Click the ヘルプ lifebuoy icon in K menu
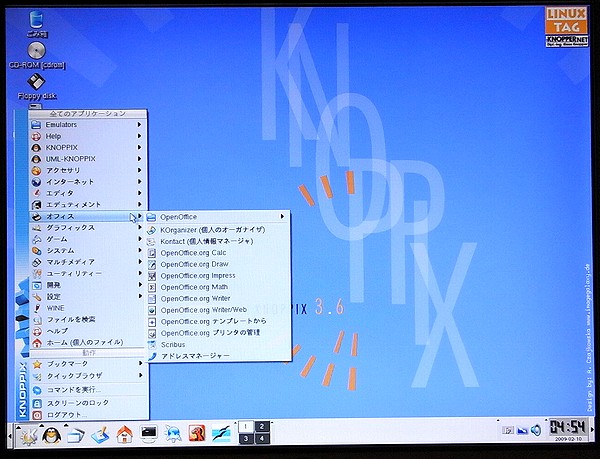This screenshot has width=600, height=459. point(37,331)
